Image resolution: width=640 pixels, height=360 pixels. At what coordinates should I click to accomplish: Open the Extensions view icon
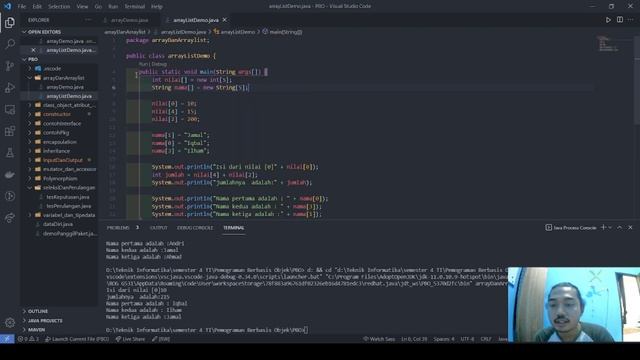point(10,131)
